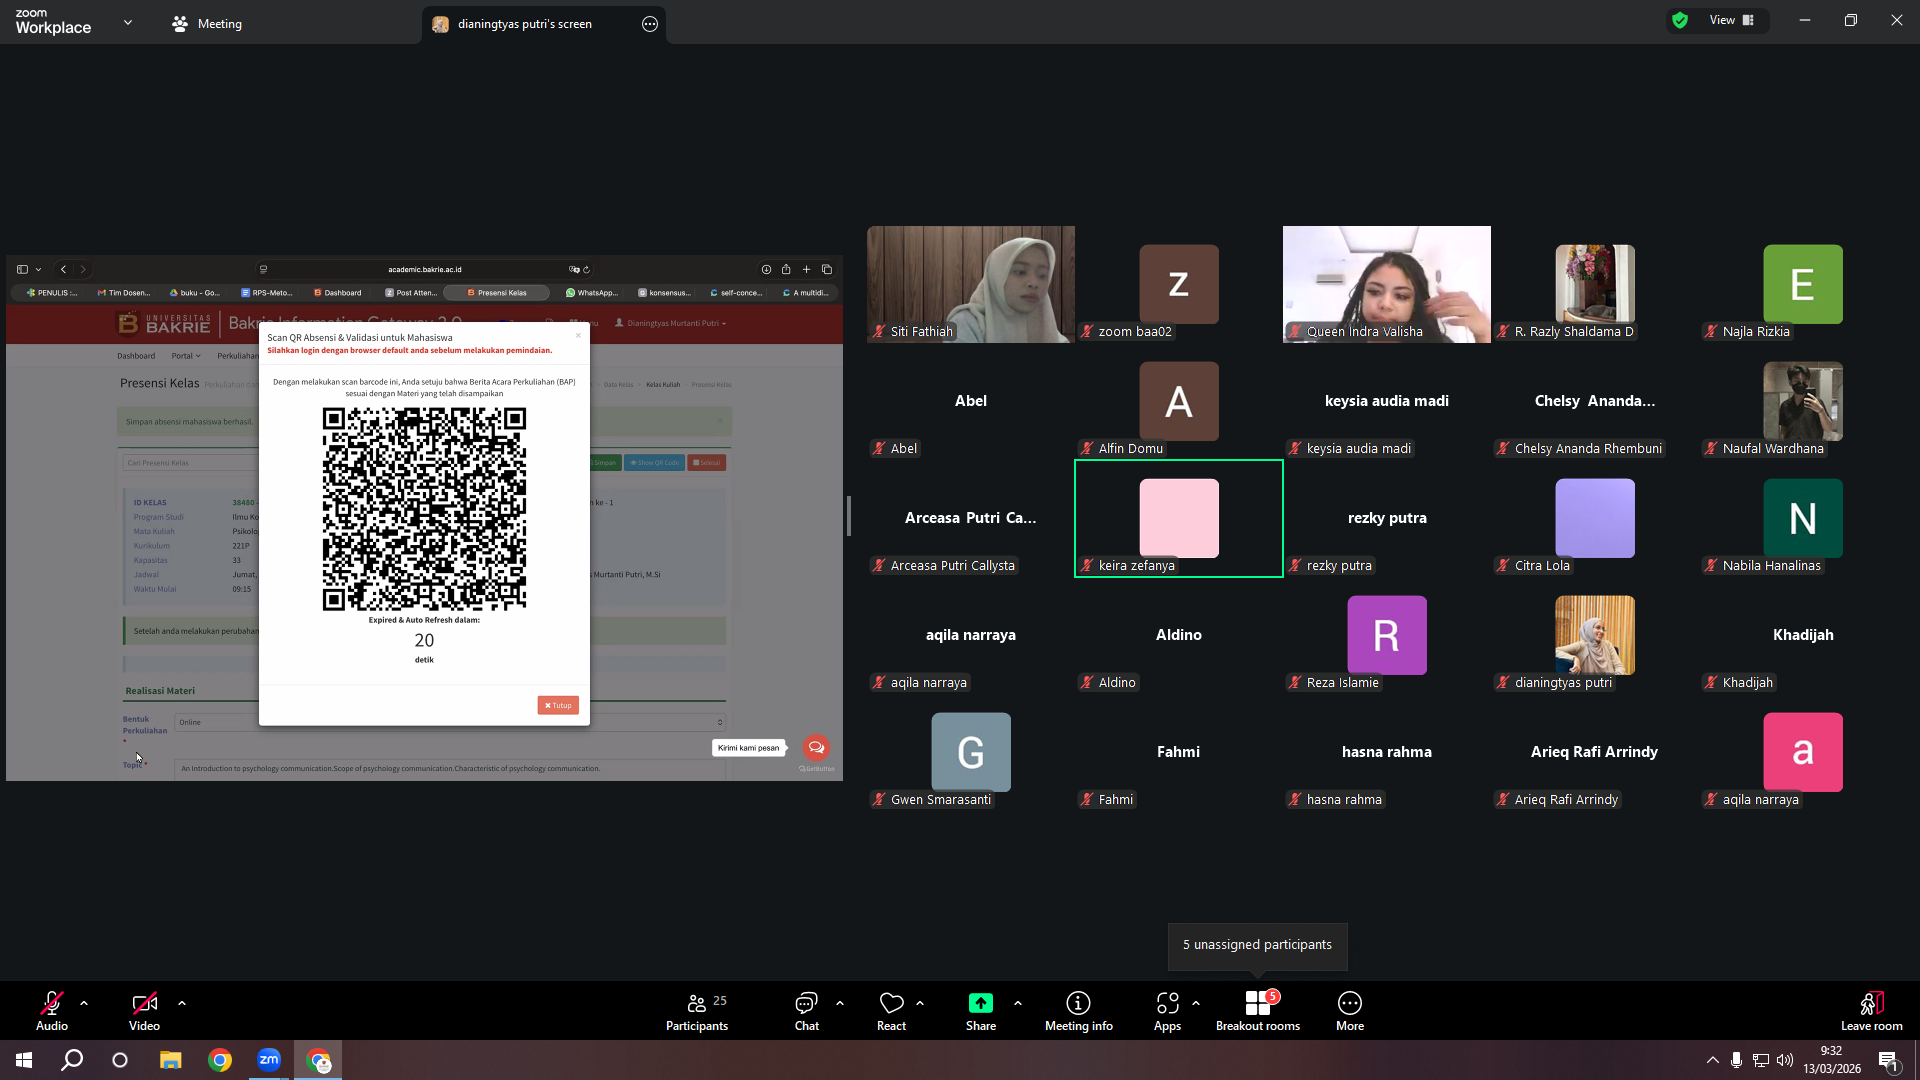Turn on camera with the Video button
This screenshot has width=1920, height=1080.
point(144,1011)
